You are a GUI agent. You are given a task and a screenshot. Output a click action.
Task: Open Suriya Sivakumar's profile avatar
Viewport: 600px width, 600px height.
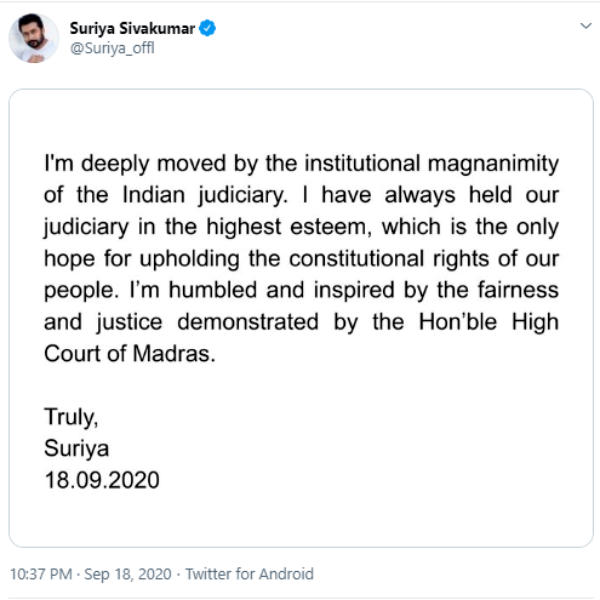(34, 38)
